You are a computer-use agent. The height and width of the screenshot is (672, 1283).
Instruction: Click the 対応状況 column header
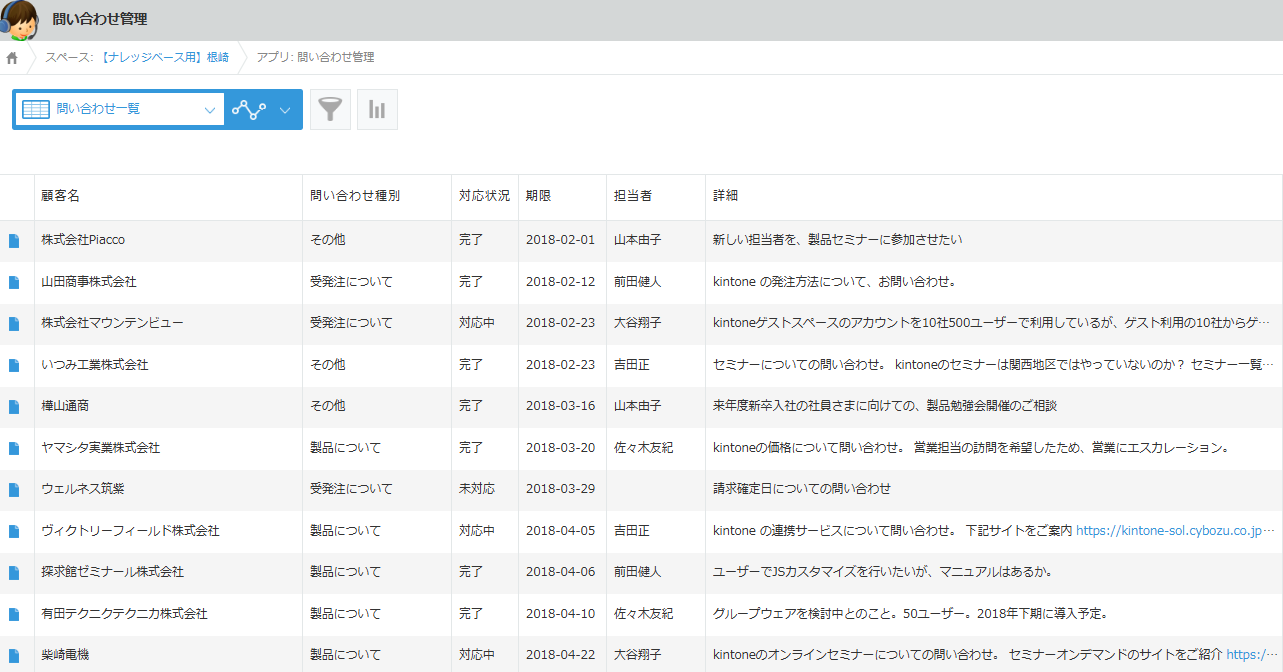(484, 196)
